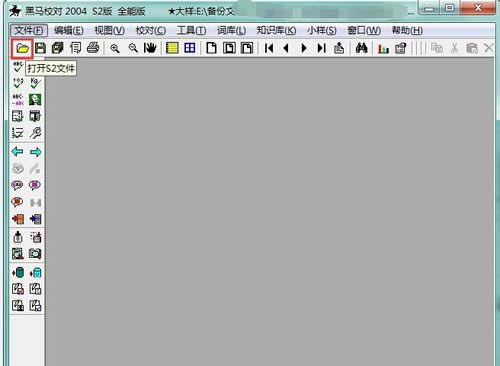500x366 pixels.
Task: Click the right purple speech bubble icon
Action: [35, 185]
